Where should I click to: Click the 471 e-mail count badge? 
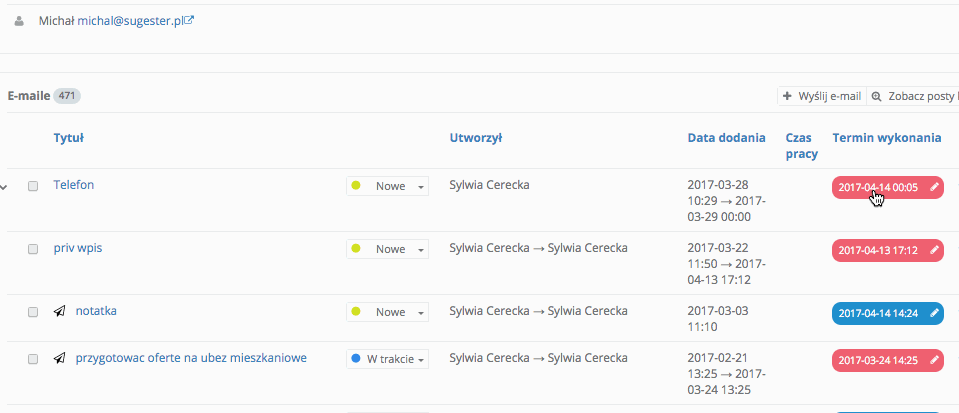point(68,96)
